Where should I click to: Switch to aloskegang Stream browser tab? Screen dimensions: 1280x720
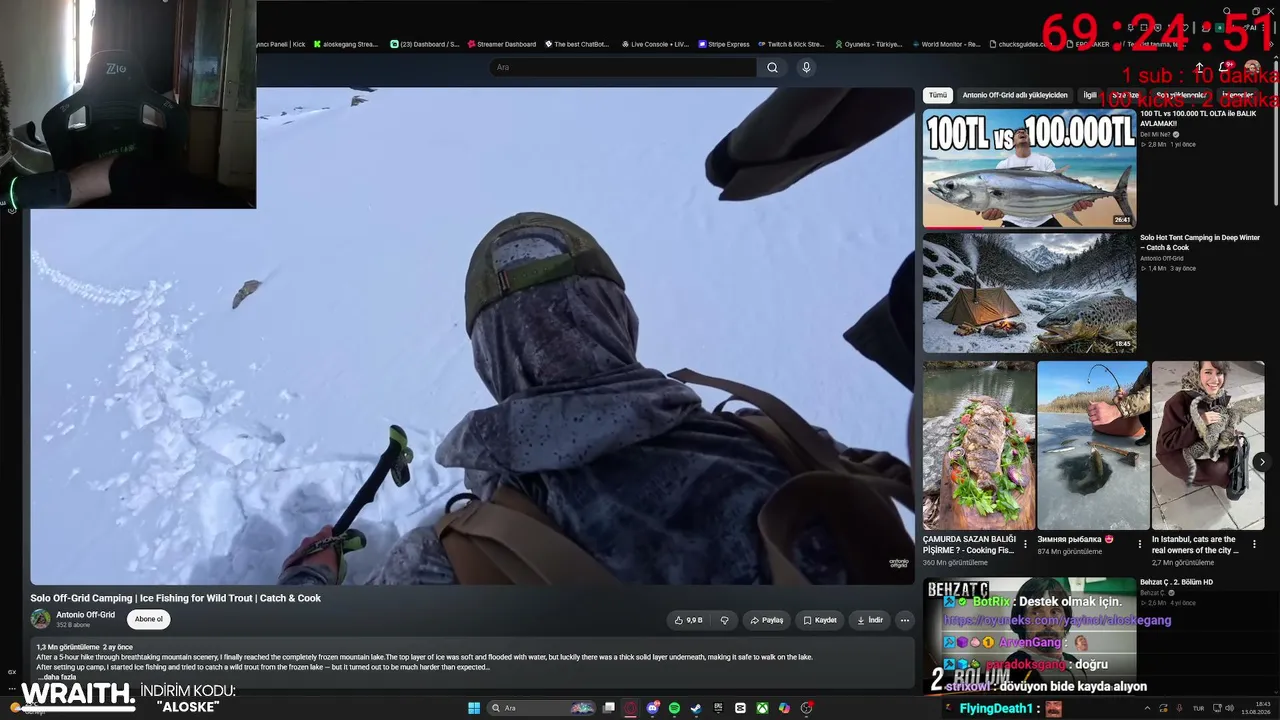coord(346,44)
